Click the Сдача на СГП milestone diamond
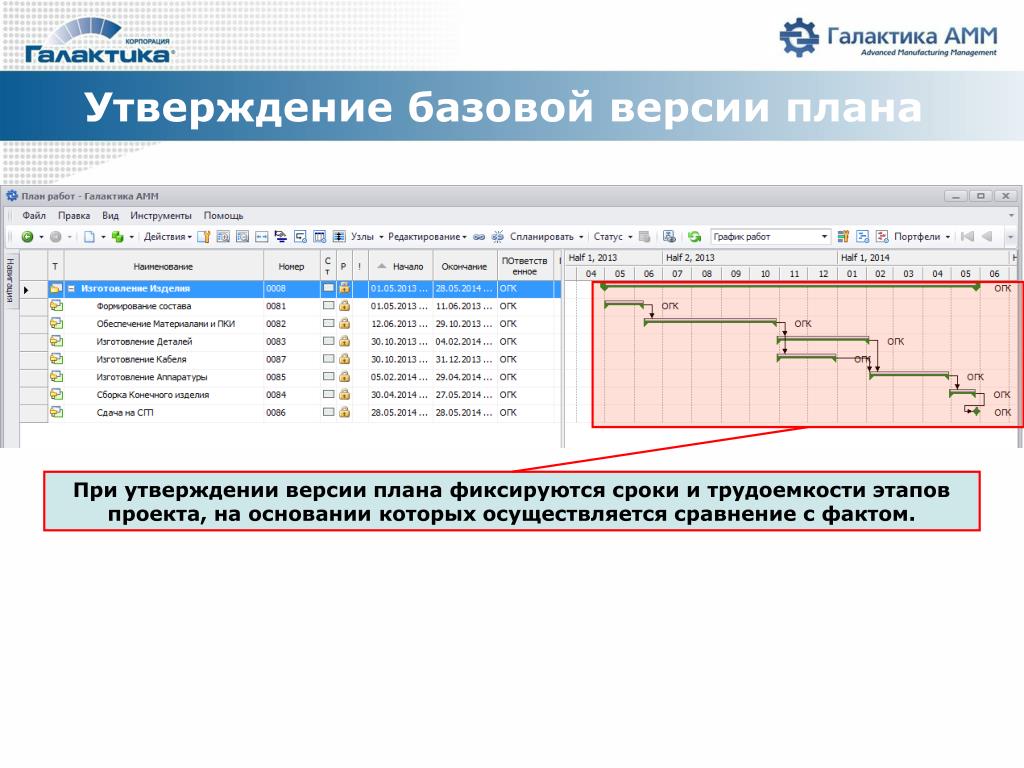The height and width of the screenshot is (768, 1024). tap(976, 411)
